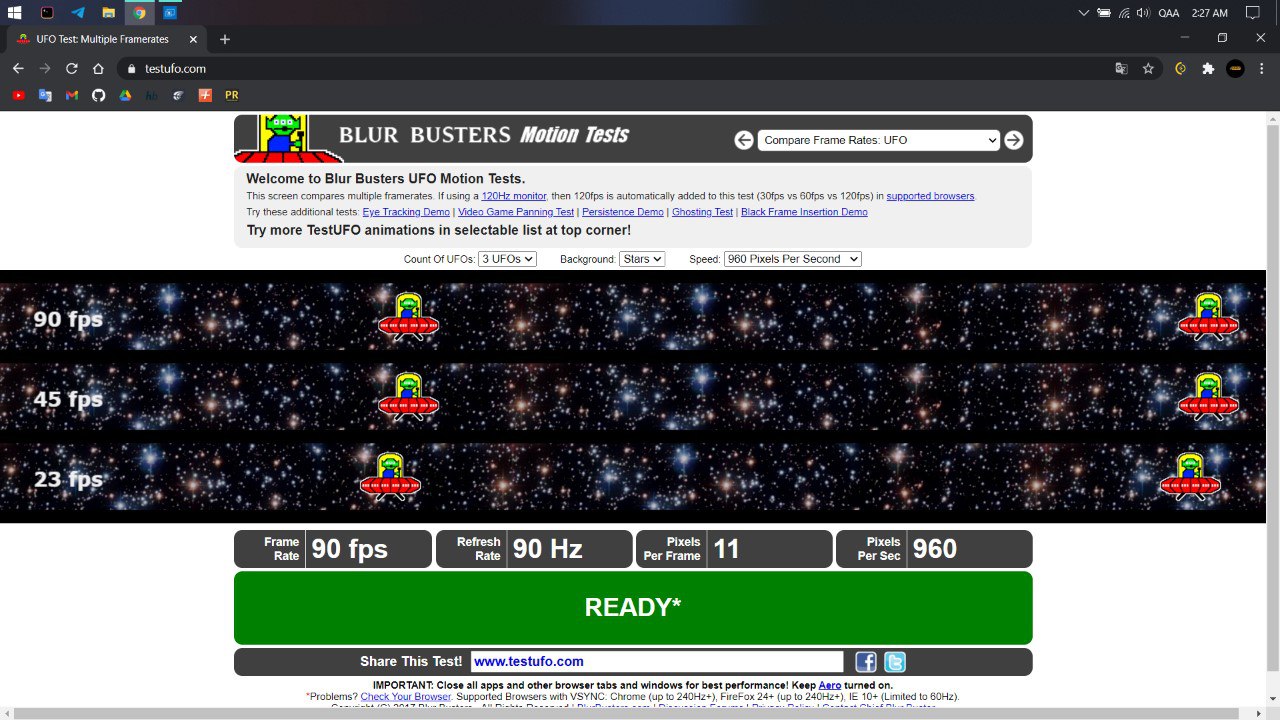
Task: Open Background Stars dropdown
Action: pos(642,259)
